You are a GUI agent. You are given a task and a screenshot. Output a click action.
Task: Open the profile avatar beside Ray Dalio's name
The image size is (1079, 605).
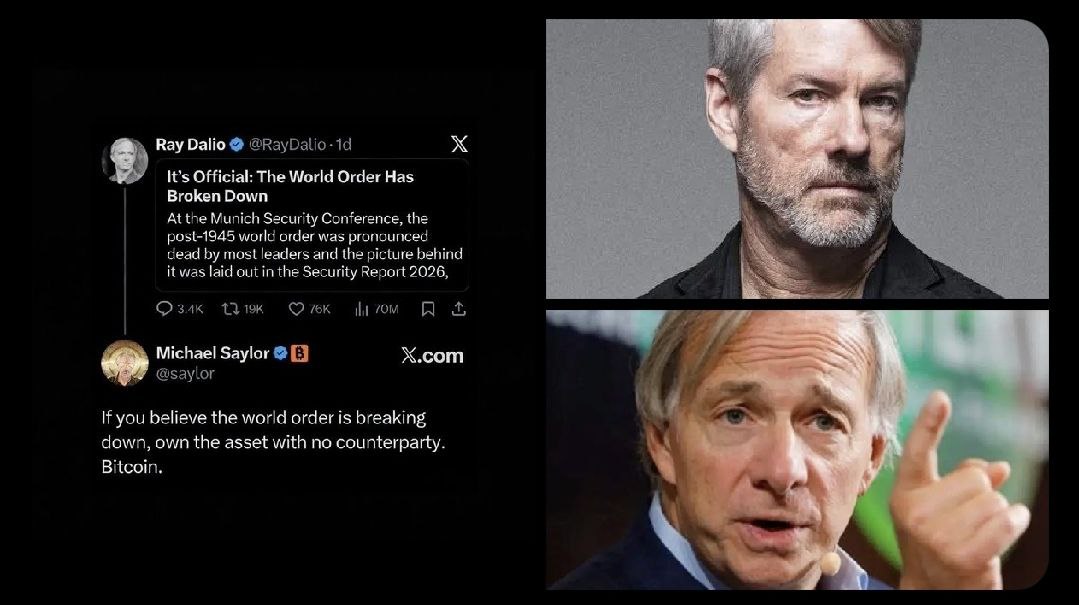point(125,161)
